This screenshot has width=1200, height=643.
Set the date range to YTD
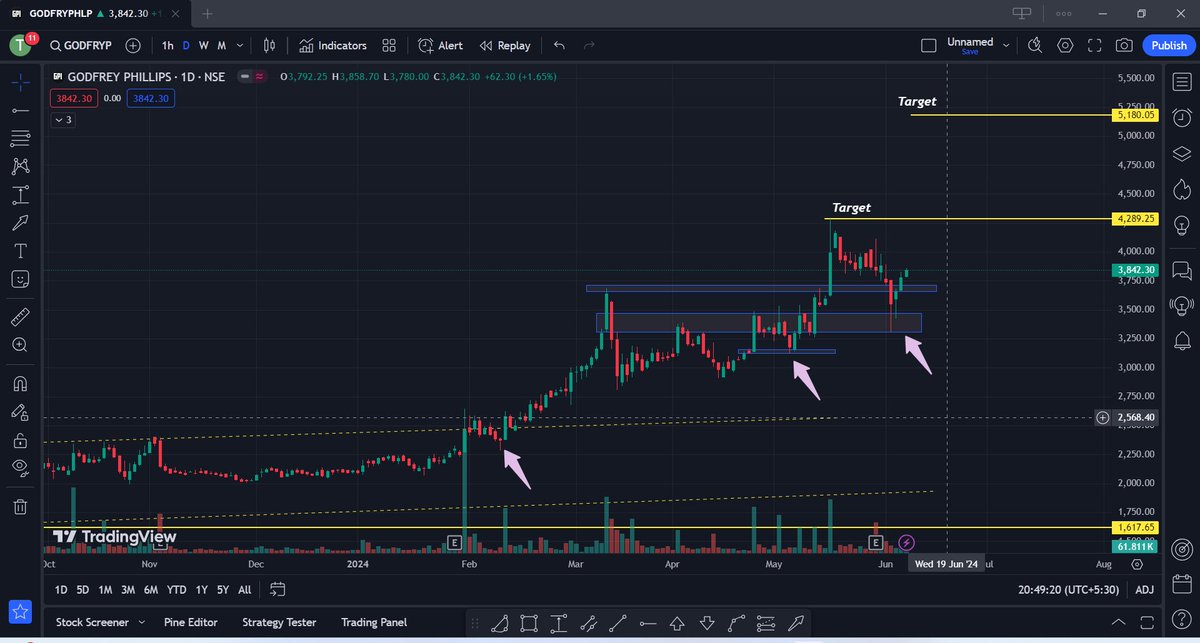176,590
